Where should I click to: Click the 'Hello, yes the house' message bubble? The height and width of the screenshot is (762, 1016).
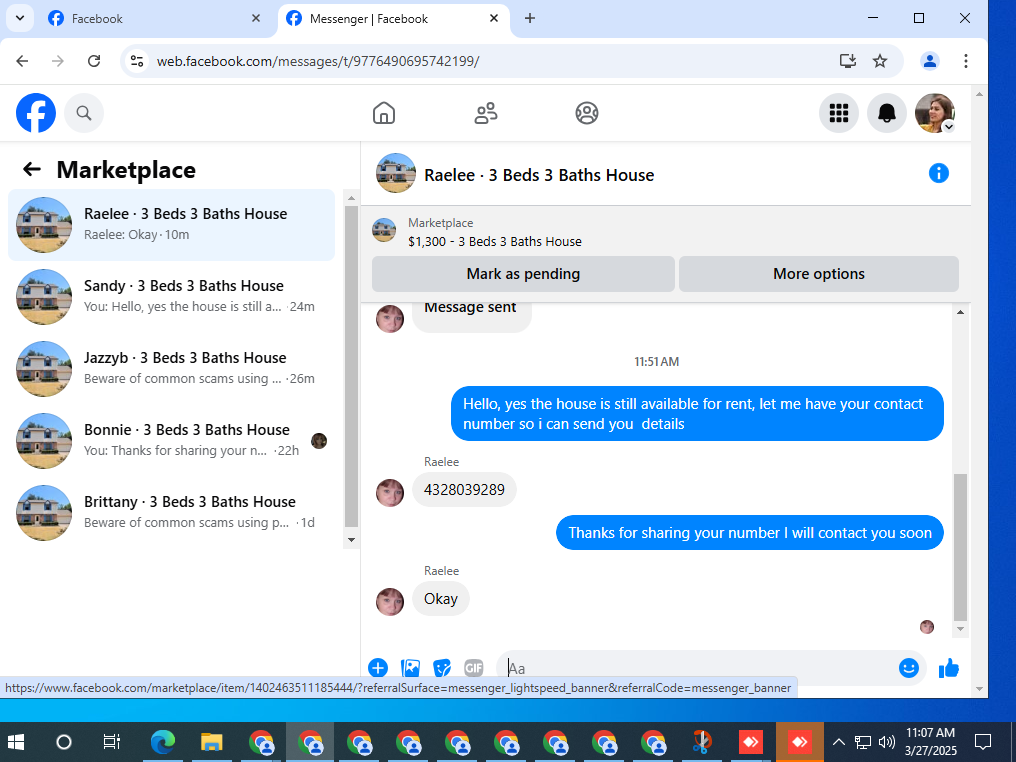coord(697,413)
